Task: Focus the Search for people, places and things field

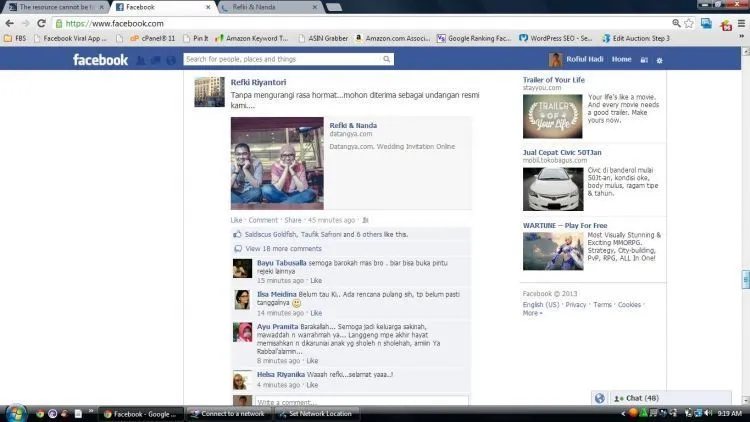Action: point(284,59)
